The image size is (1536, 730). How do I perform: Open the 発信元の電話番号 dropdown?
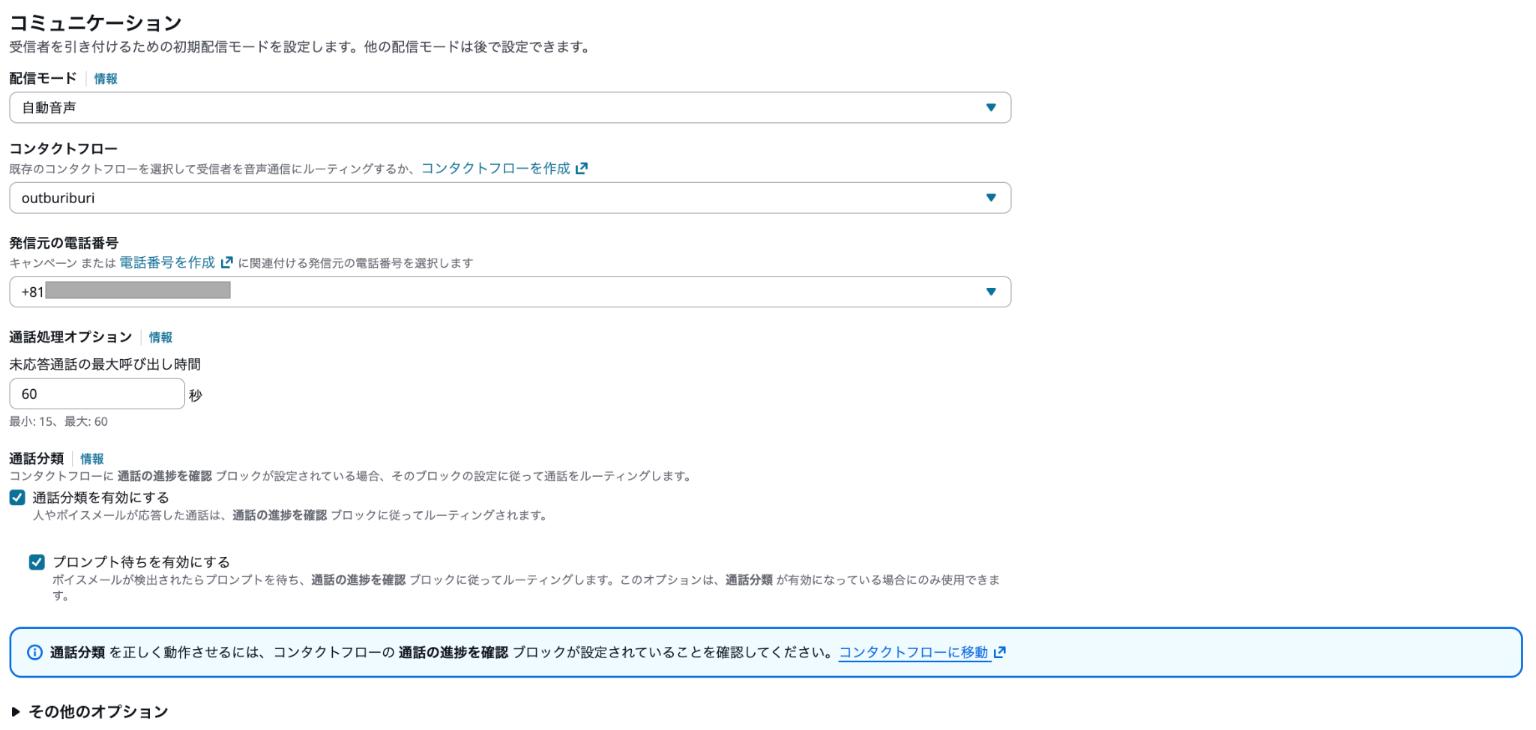click(510, 291)
